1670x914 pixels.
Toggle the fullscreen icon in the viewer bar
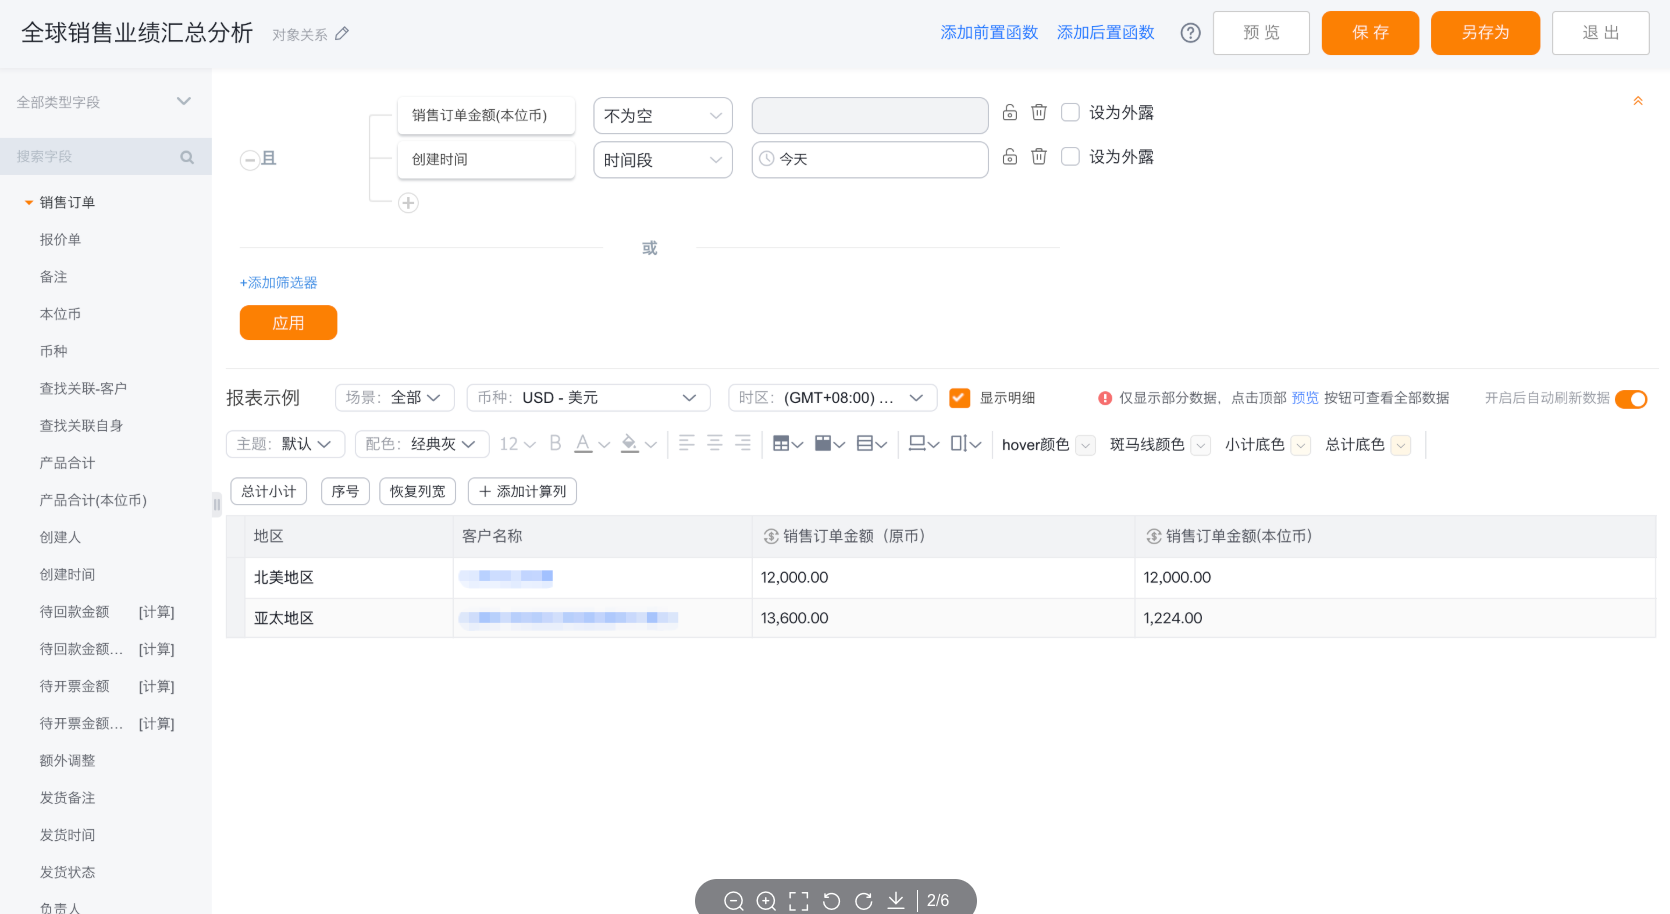[798, 901]
